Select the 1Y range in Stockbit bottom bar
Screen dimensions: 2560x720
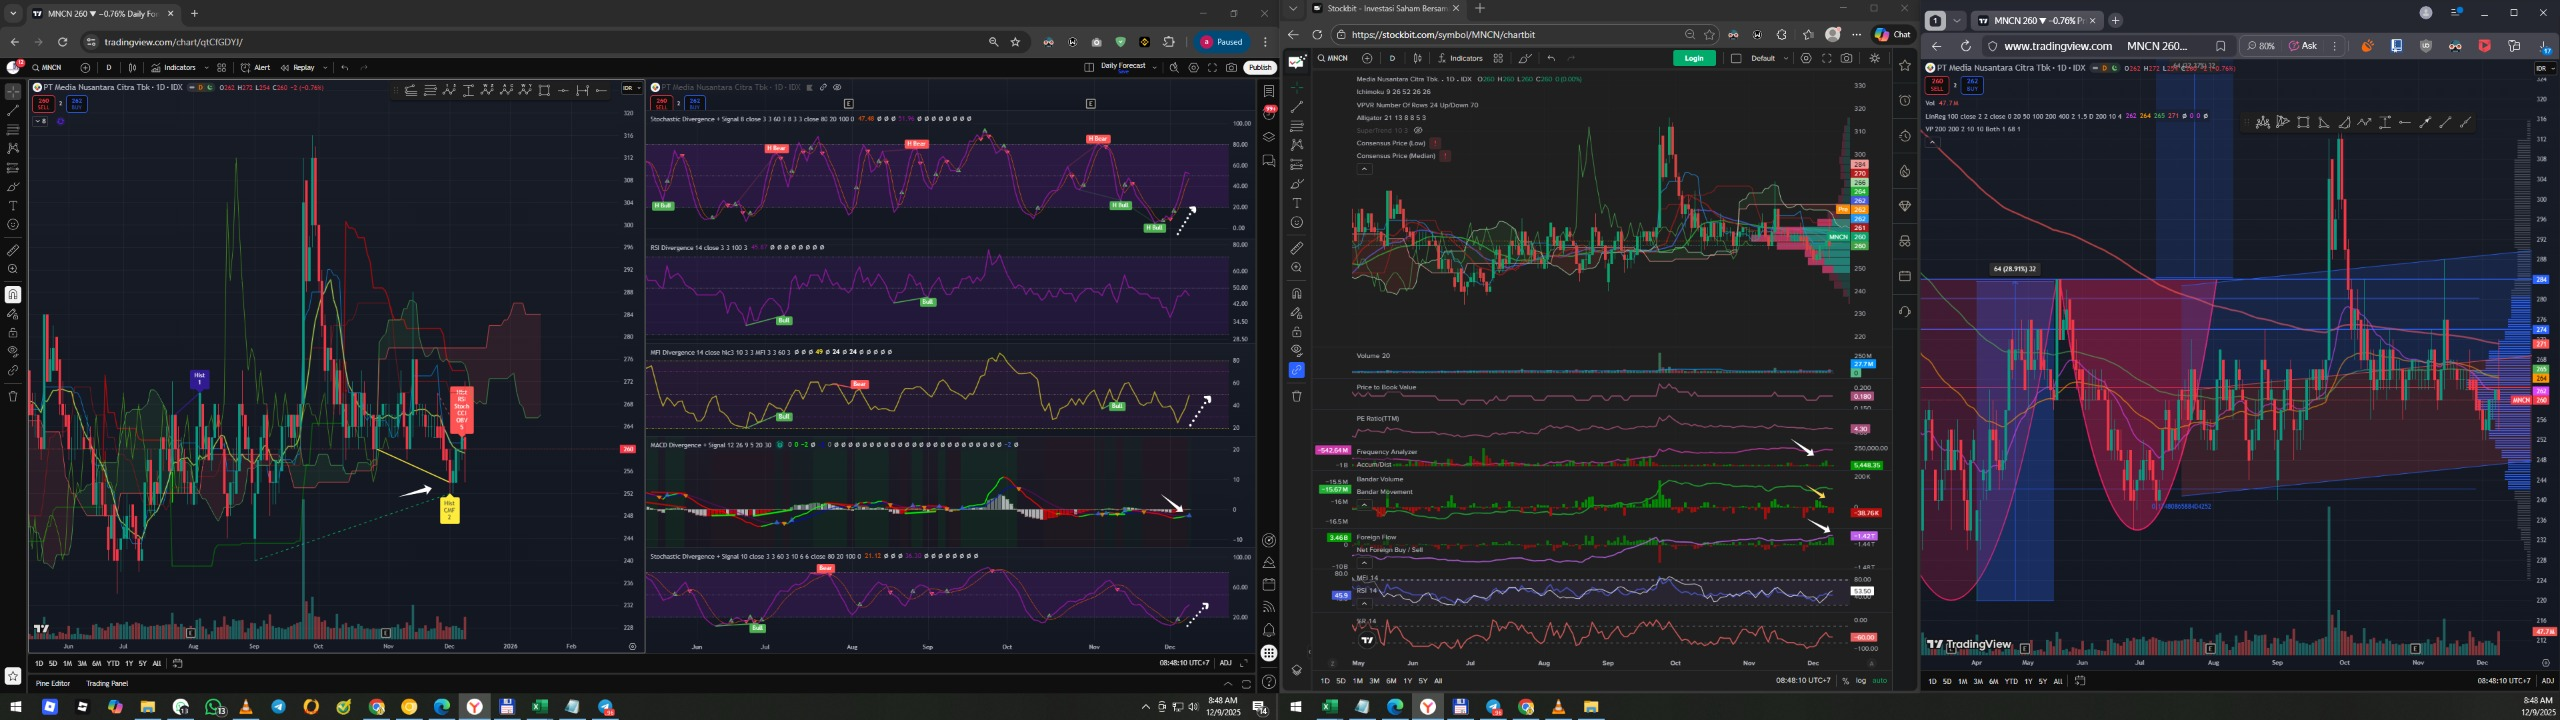point(1407,681)
